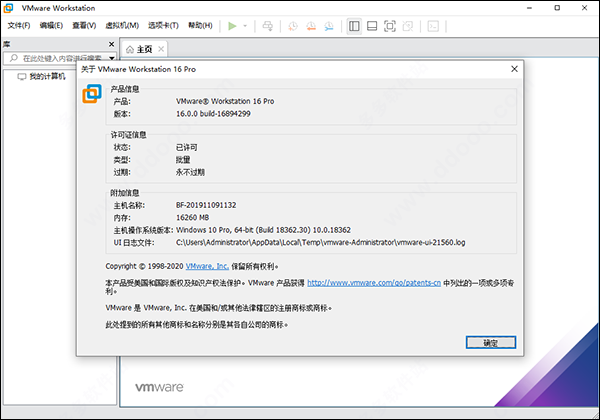Click the 确定 button

coord(491,342)
